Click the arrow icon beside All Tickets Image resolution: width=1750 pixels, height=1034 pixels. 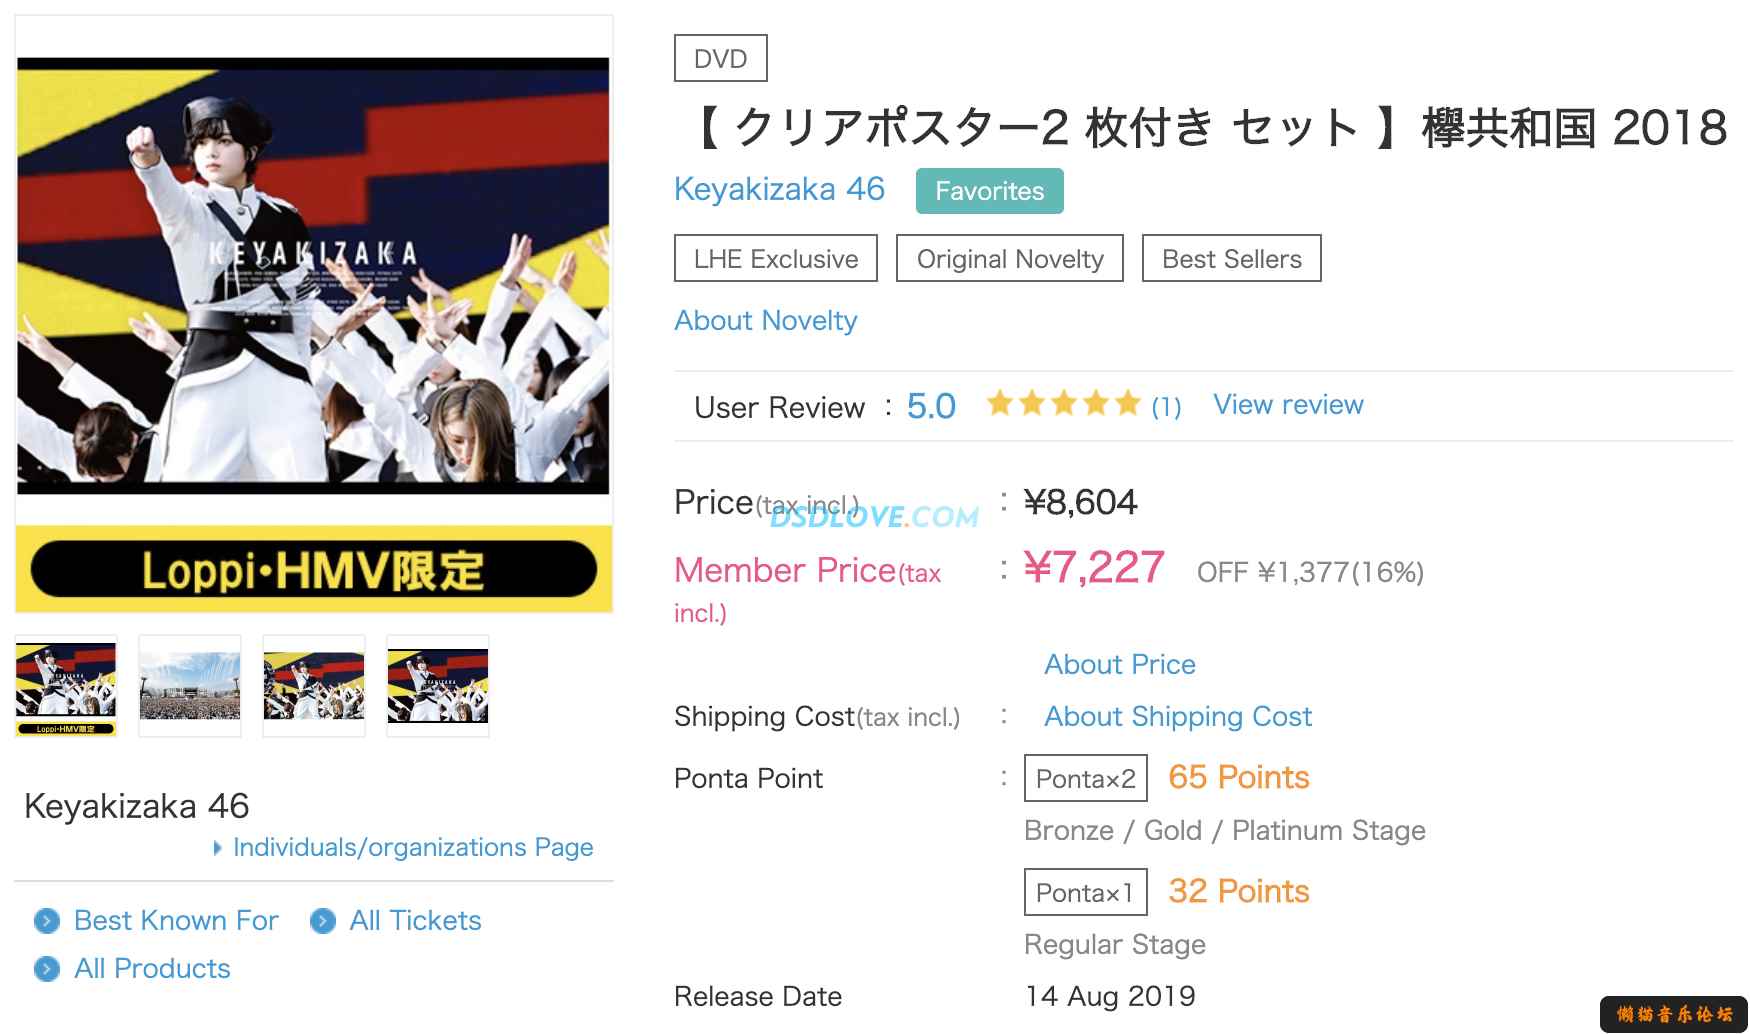(x=323, y=921)
